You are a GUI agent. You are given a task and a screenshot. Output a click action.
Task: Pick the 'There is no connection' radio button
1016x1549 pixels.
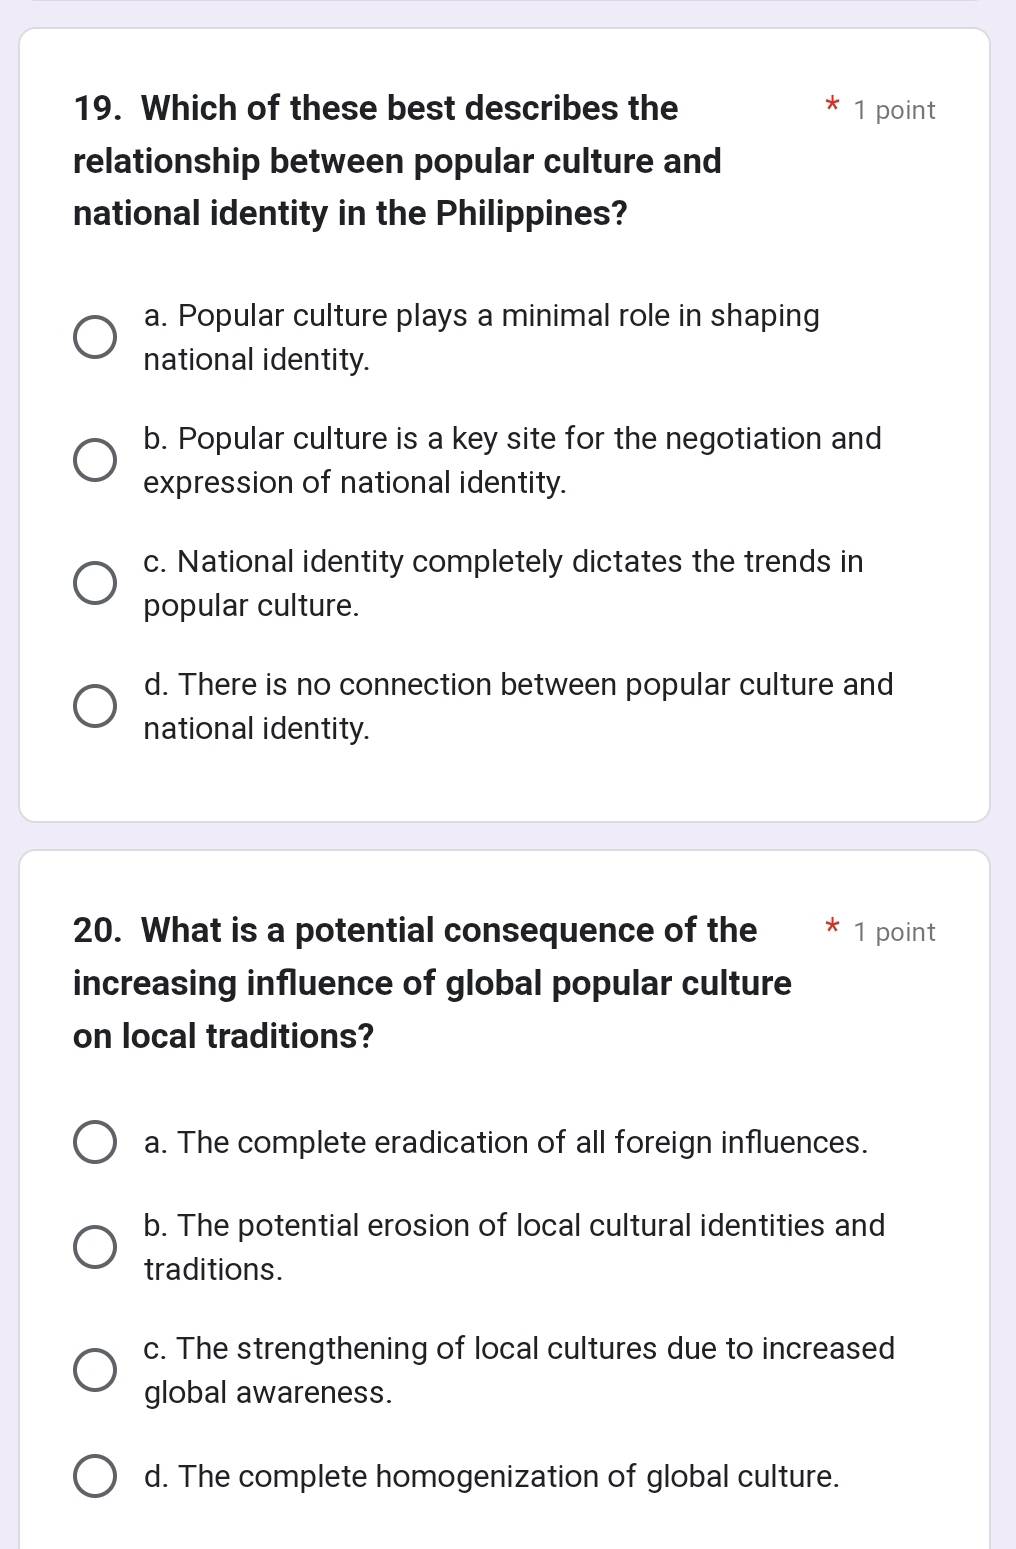tap(95, 707)
